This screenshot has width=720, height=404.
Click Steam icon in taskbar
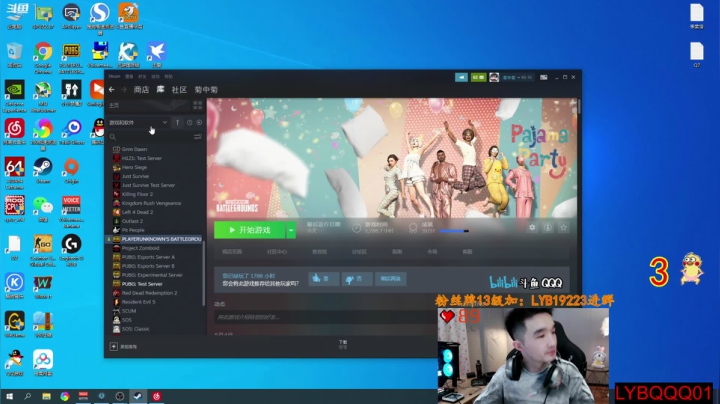[137, 396]
